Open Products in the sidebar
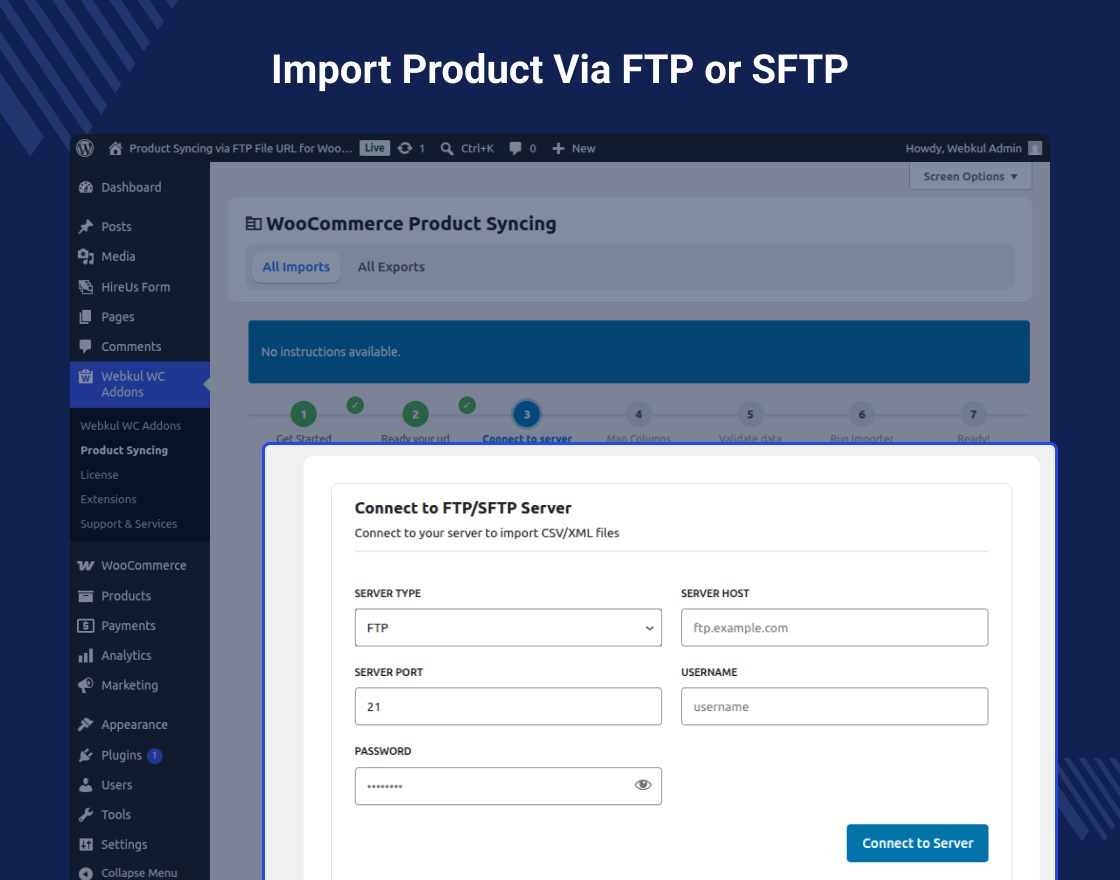 126,596
